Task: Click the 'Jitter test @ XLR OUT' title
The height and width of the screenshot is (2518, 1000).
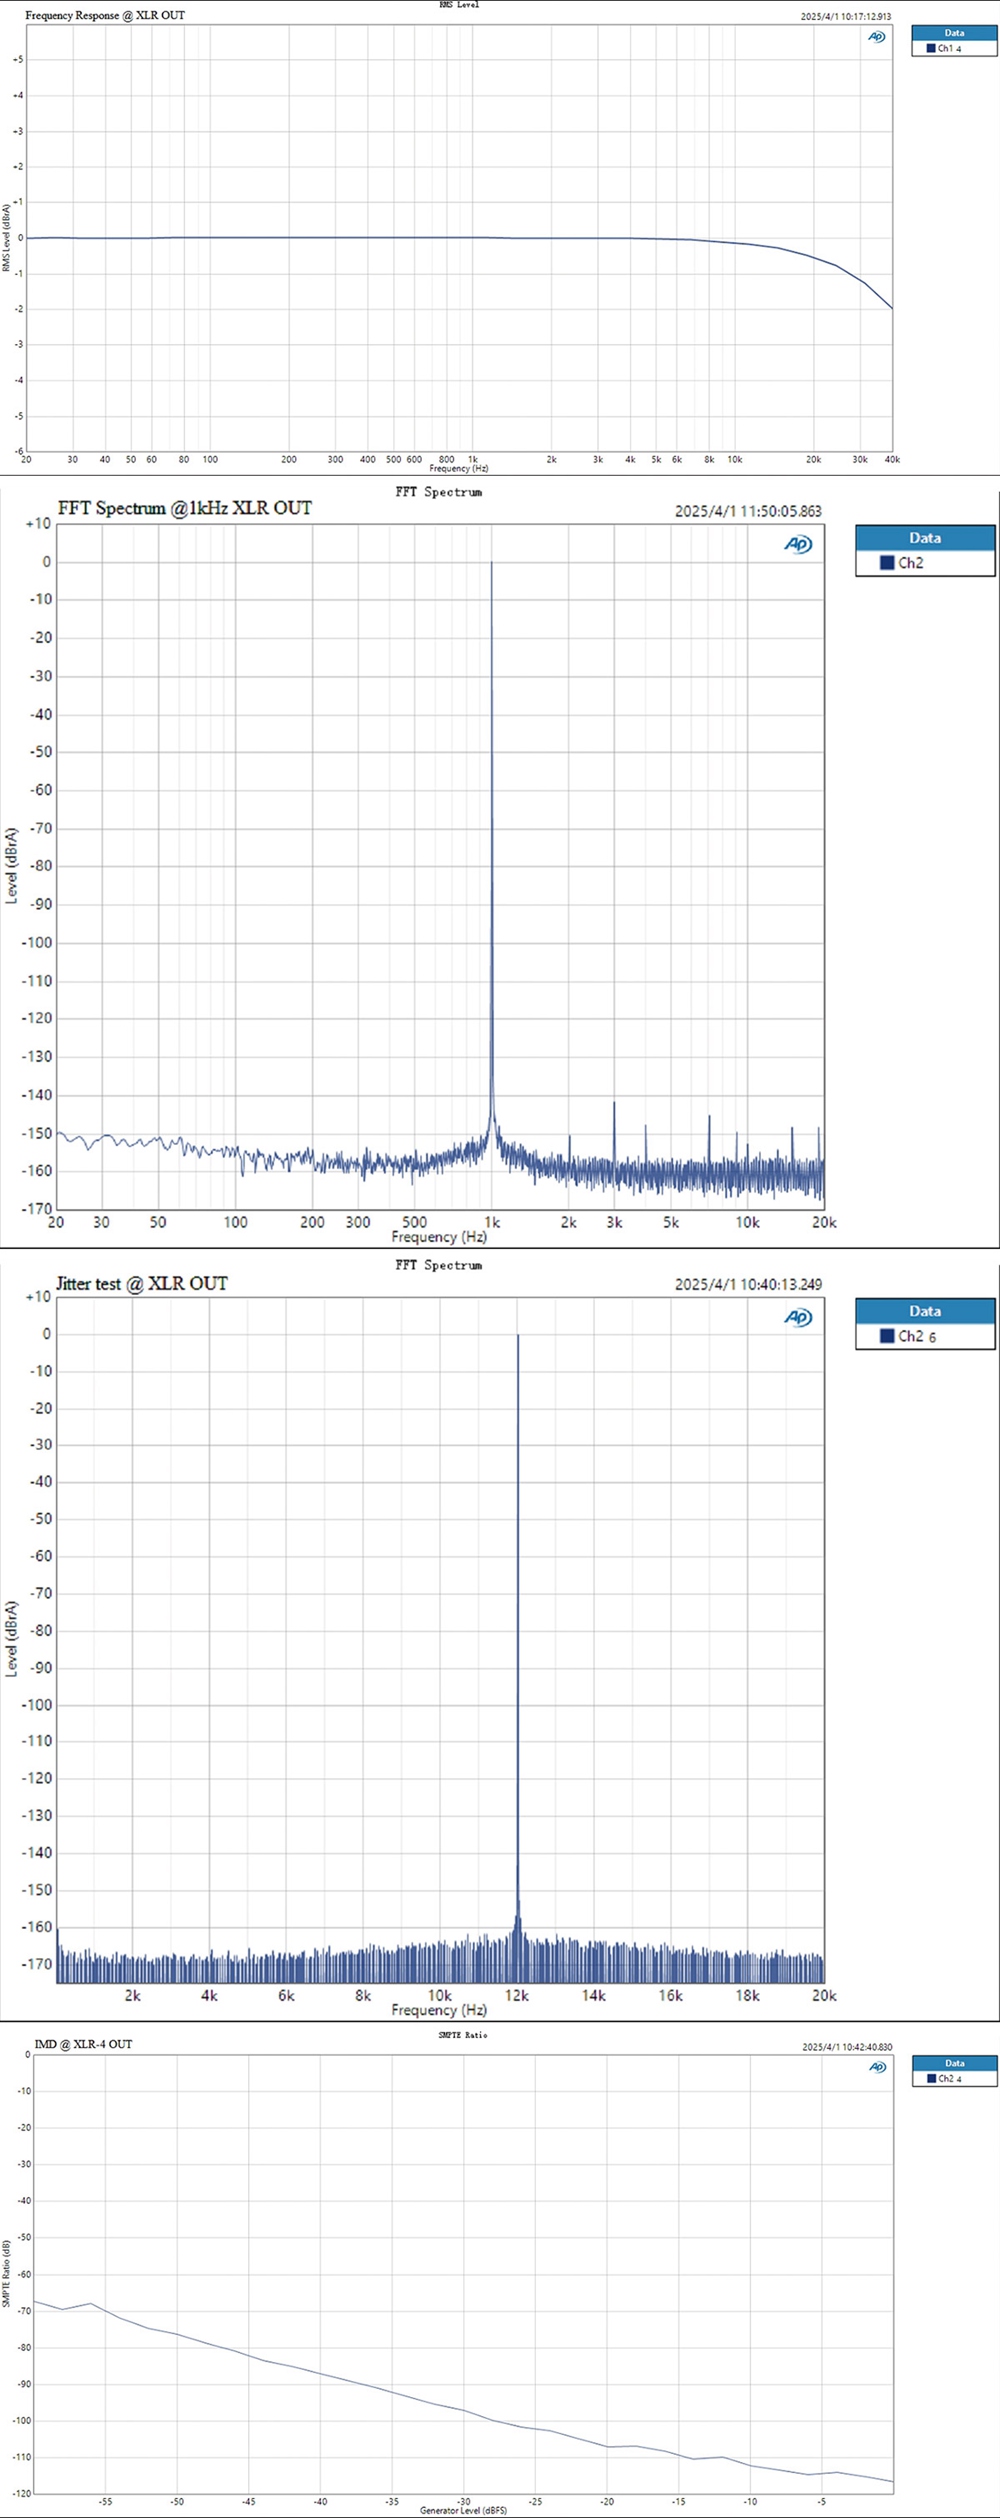Action: (142, 1284)
